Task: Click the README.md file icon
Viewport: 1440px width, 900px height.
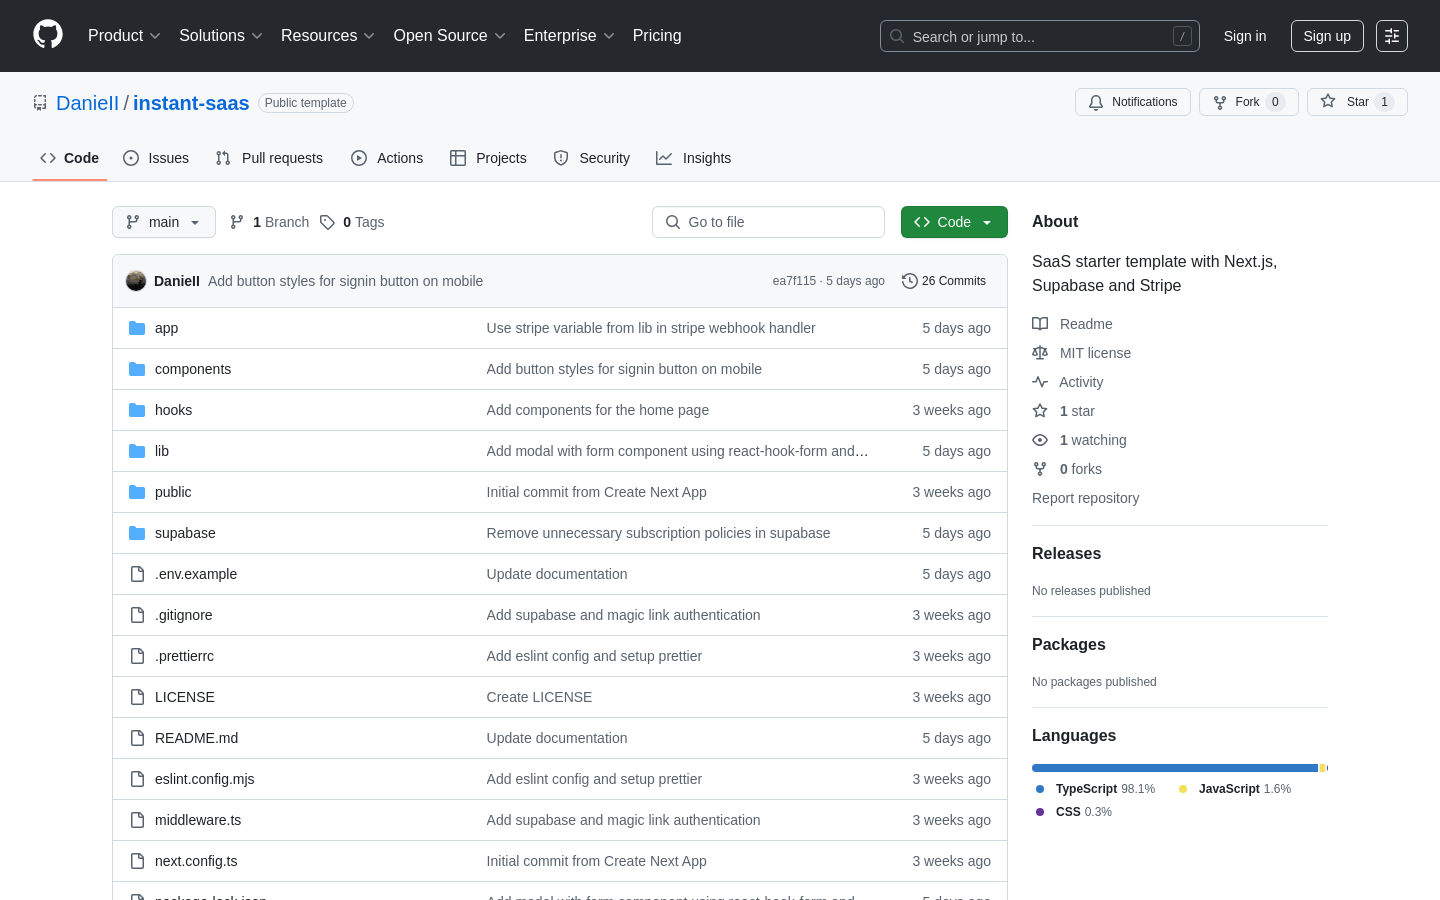Action: 137,738
